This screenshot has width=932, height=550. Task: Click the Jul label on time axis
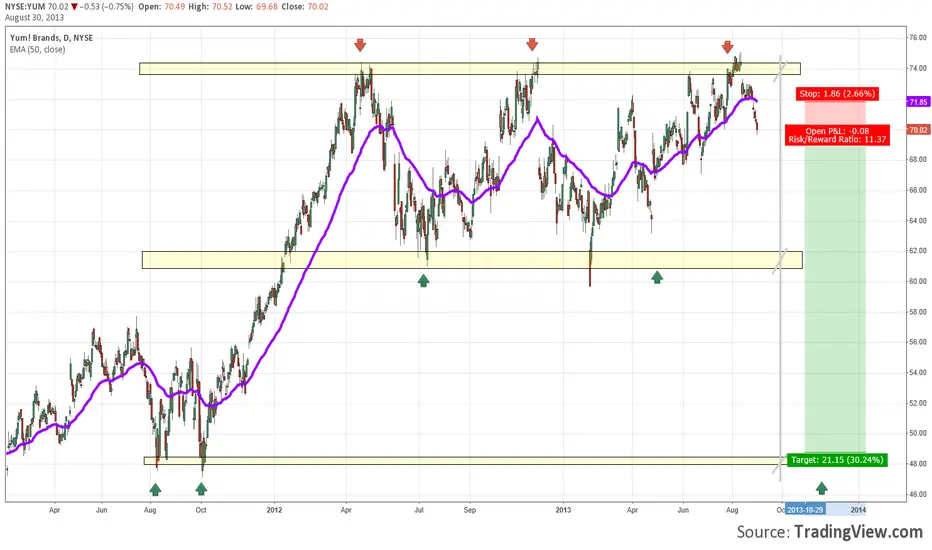tap(419, 510)
